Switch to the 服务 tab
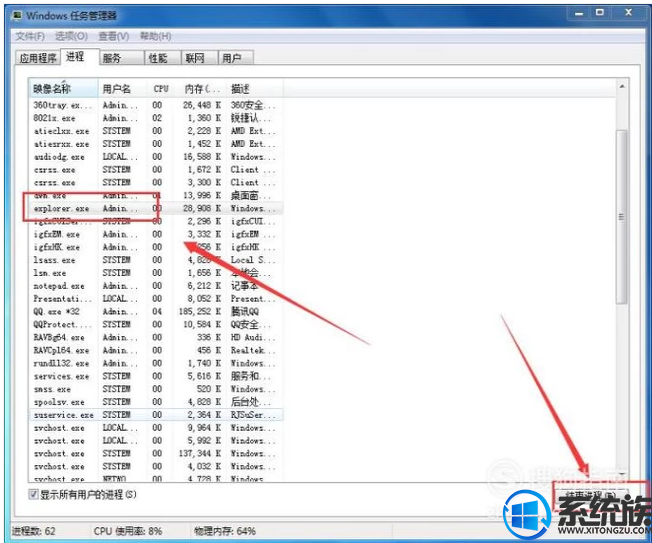 click(x=121, y=58)
